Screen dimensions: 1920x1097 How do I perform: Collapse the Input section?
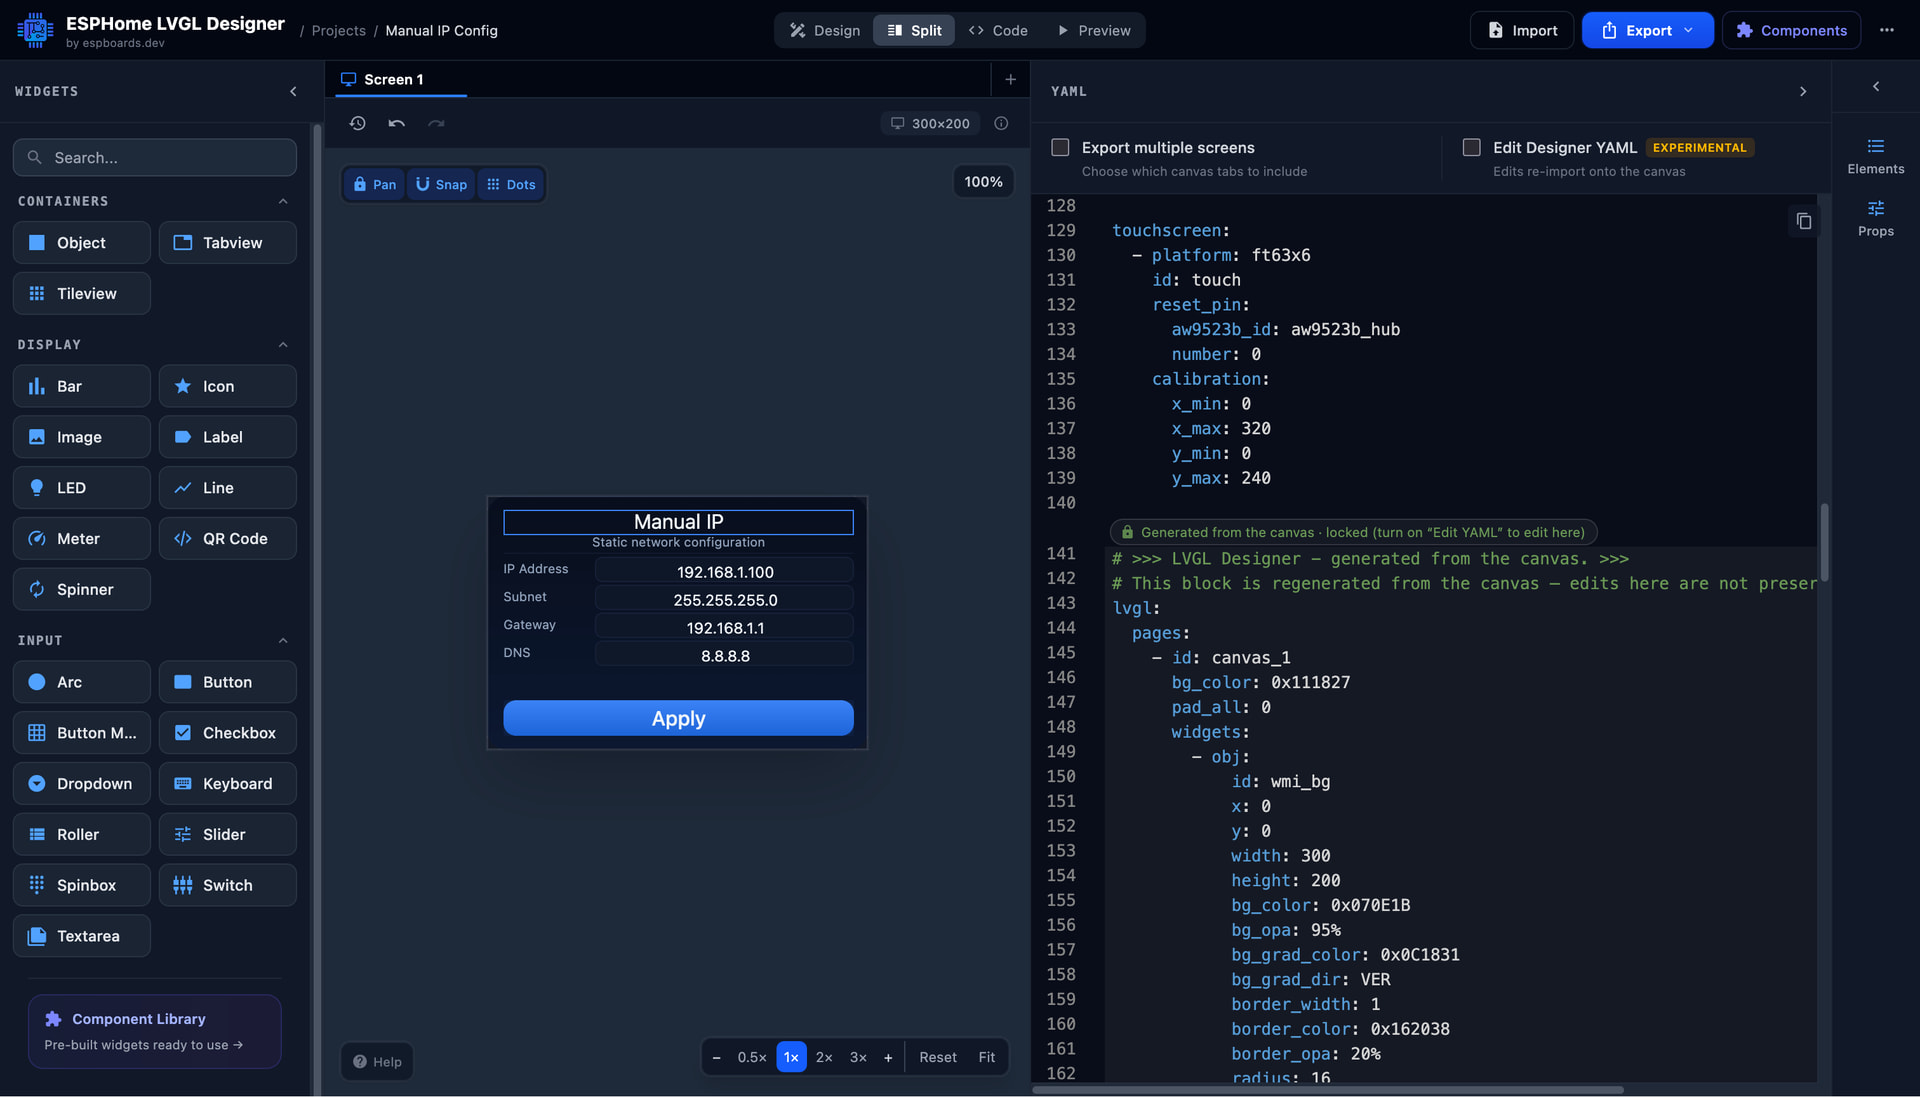[283, 640]
